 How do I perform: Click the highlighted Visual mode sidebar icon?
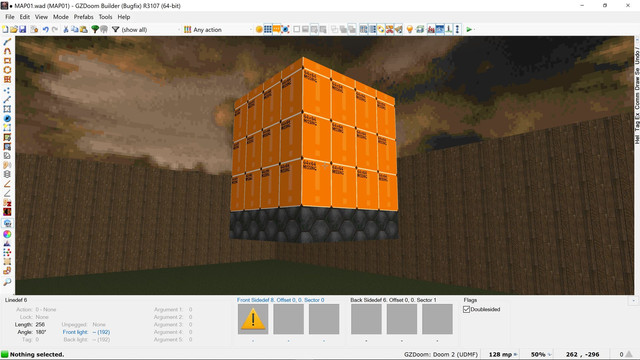[x=7, y=223]
